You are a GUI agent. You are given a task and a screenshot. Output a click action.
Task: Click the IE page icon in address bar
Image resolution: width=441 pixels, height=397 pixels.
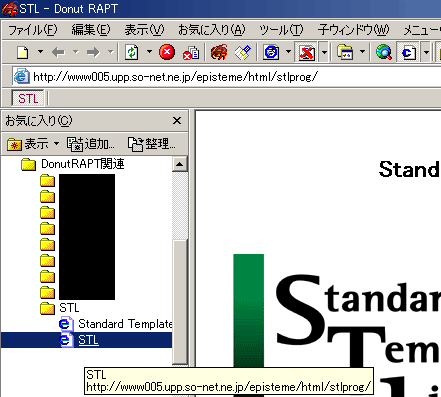pyautogui.click(x=21, y=76)
